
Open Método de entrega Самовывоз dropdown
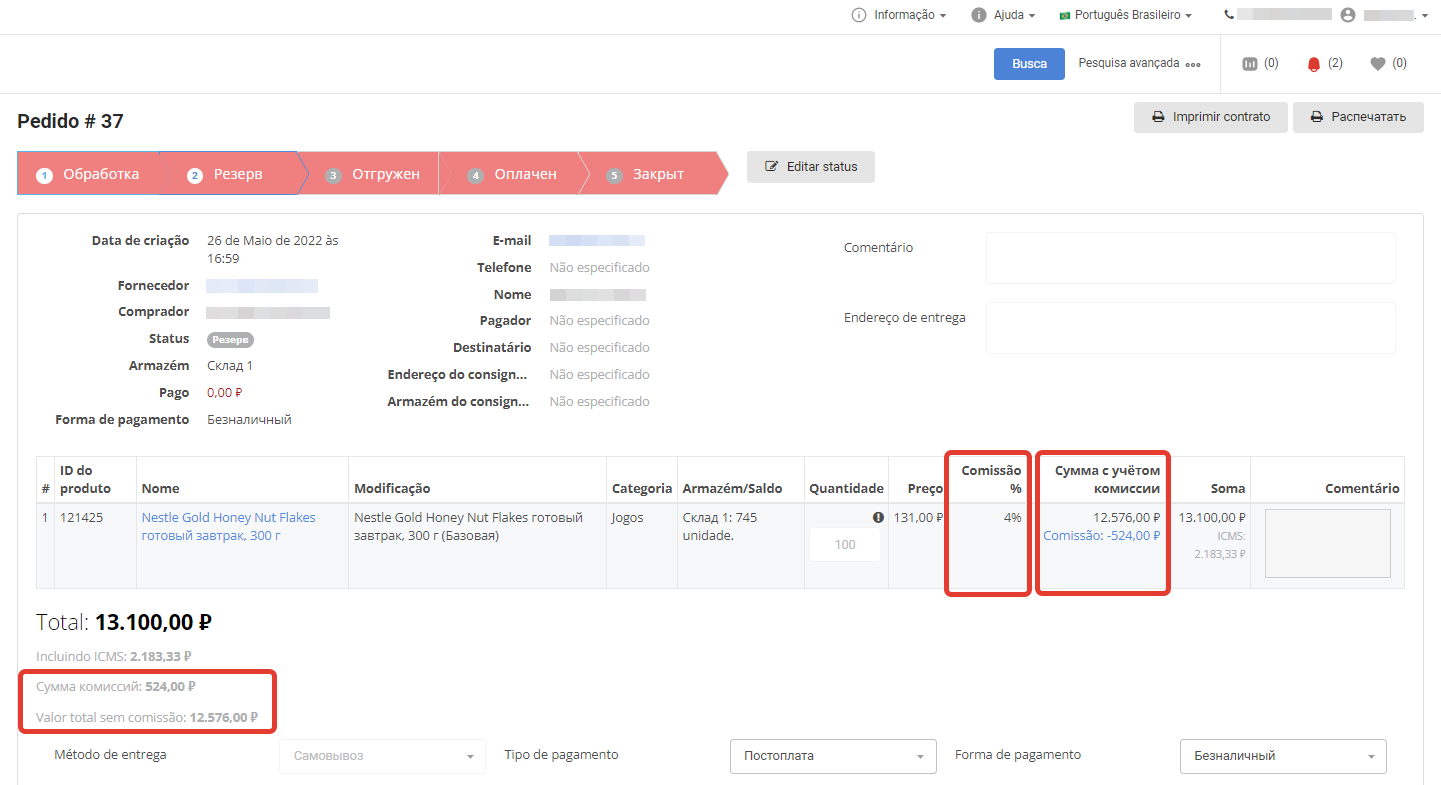coord(382,756)
